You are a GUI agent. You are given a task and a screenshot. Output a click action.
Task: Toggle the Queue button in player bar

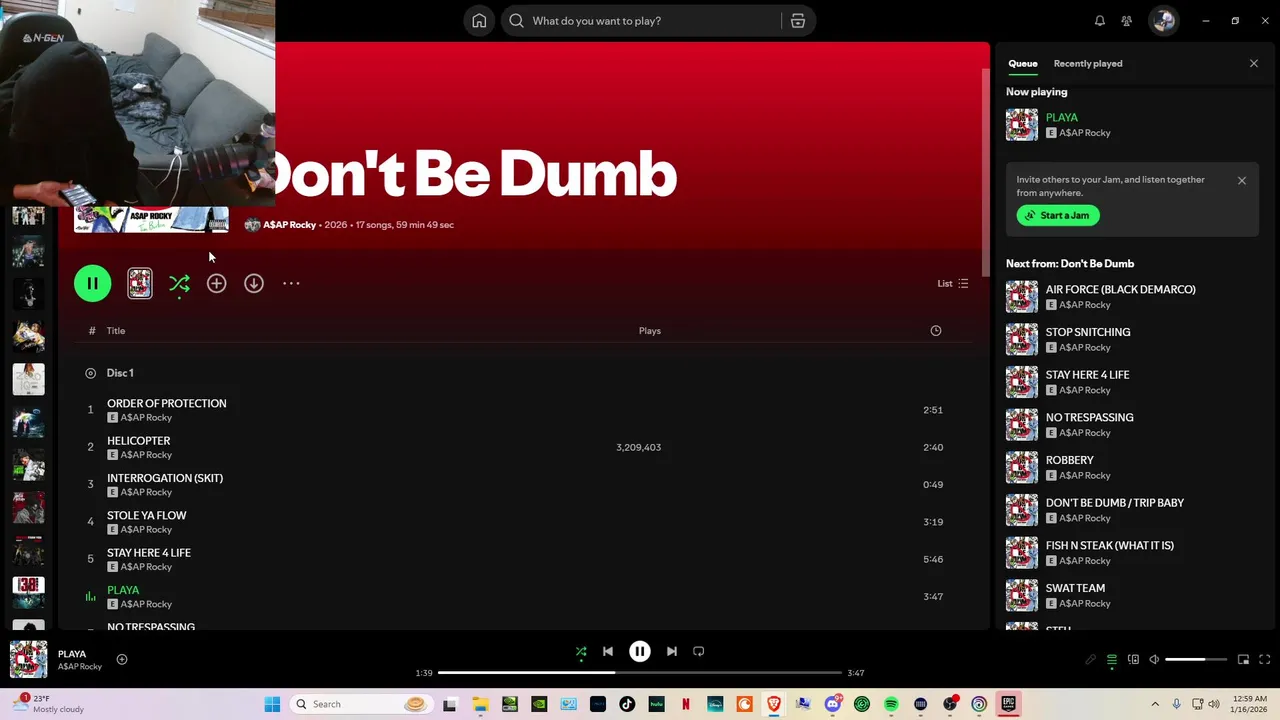tap(1112, 660)
